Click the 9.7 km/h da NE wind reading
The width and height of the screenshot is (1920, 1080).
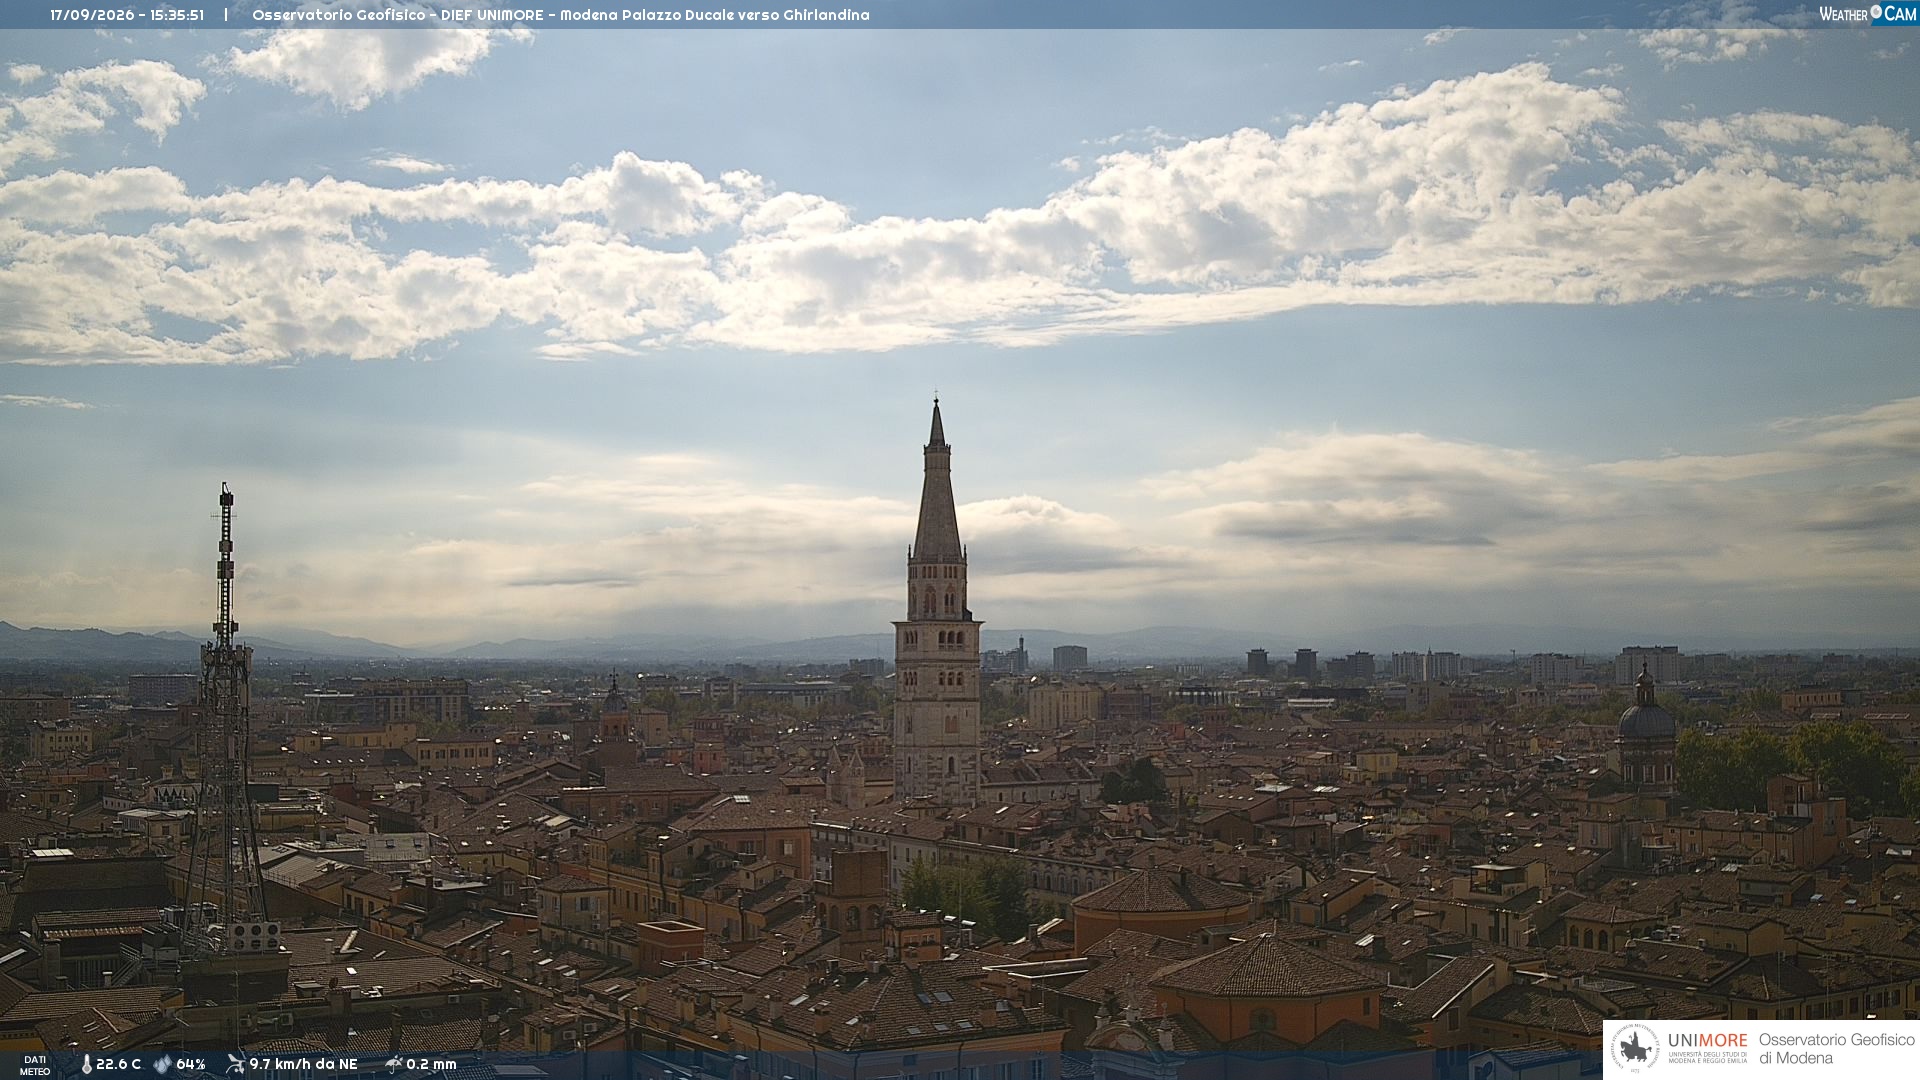(303, 1064)
